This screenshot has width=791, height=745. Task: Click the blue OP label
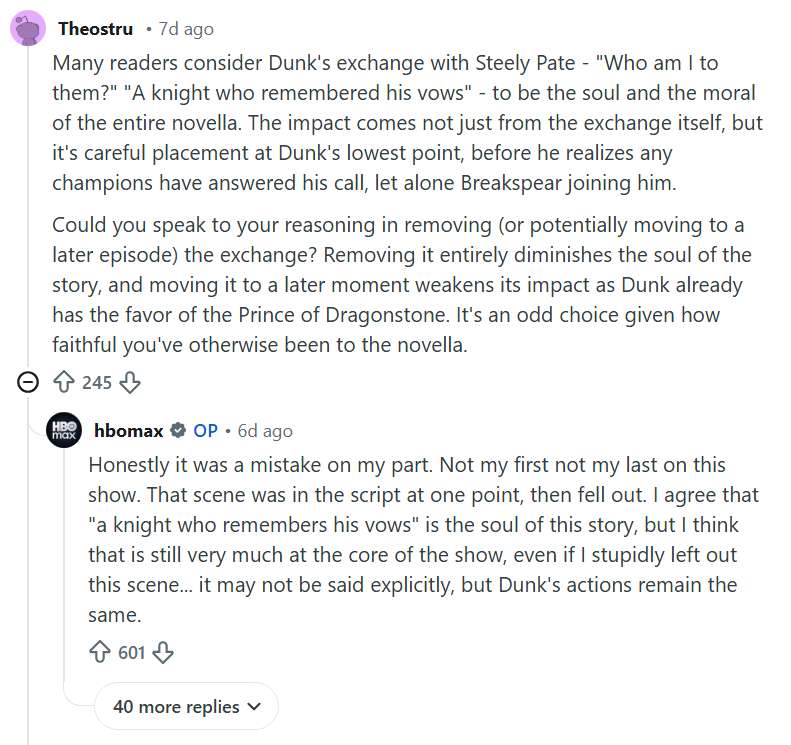pos(205,431)
